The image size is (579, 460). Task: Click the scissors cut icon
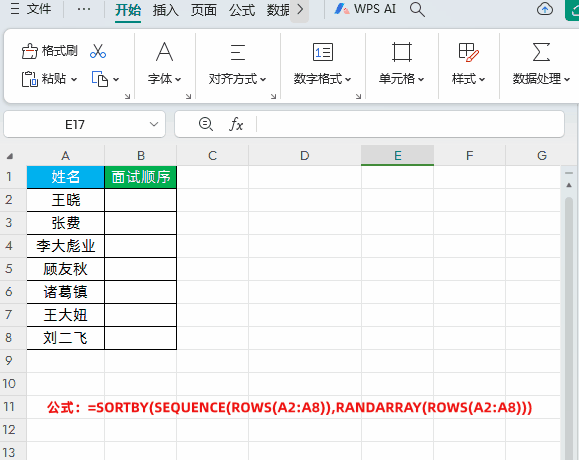pos(98,51)
